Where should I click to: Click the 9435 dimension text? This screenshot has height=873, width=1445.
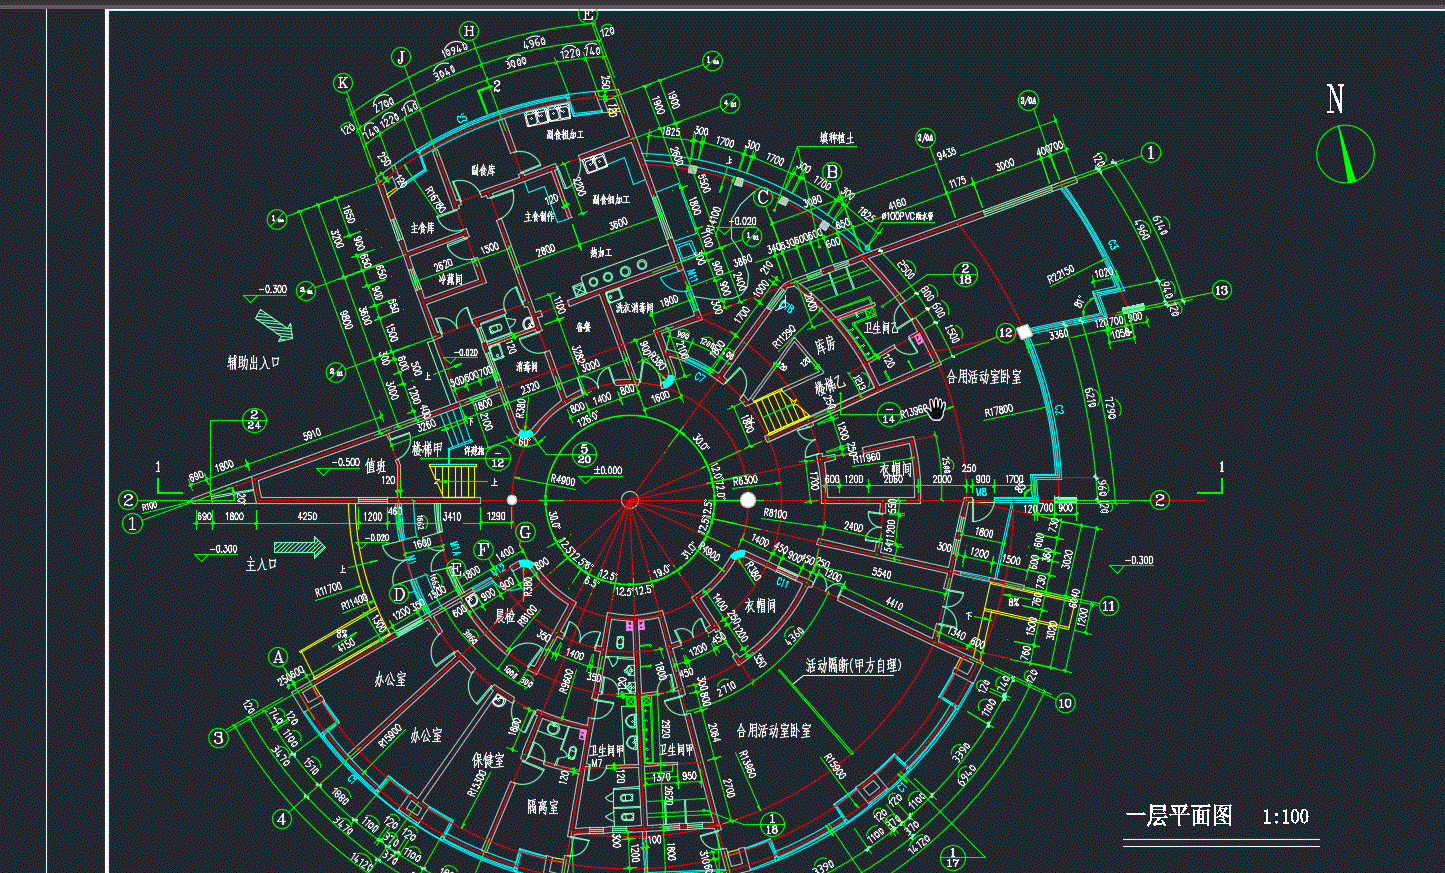(945, 153)
